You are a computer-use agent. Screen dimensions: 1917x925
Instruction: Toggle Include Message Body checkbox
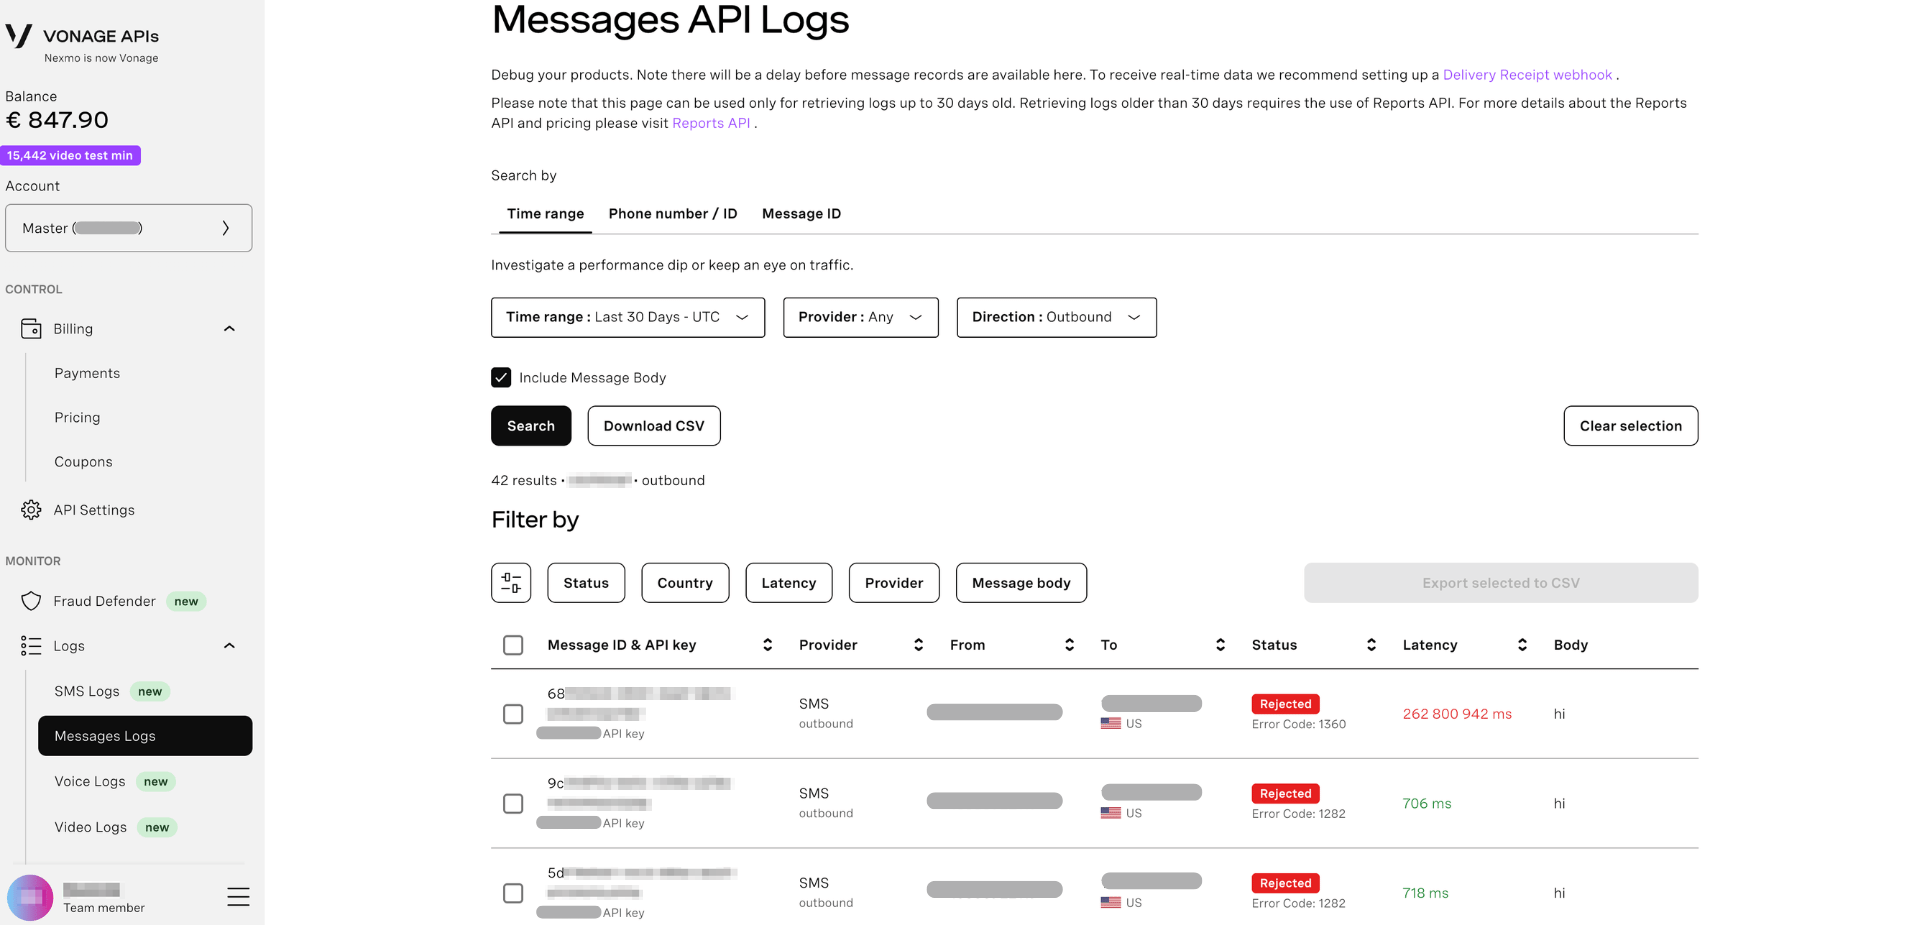(501, 377)
